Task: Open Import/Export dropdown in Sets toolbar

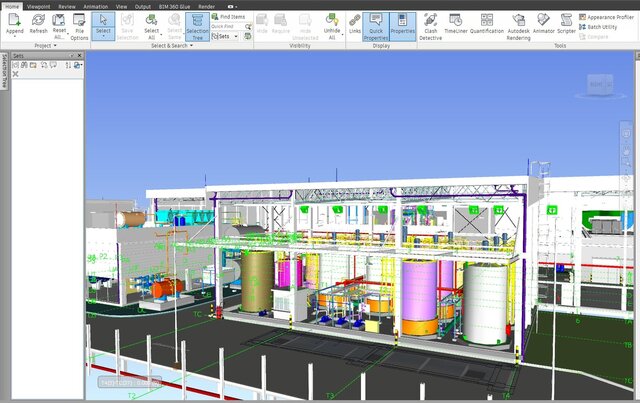Action: click(x=78, y=65)
